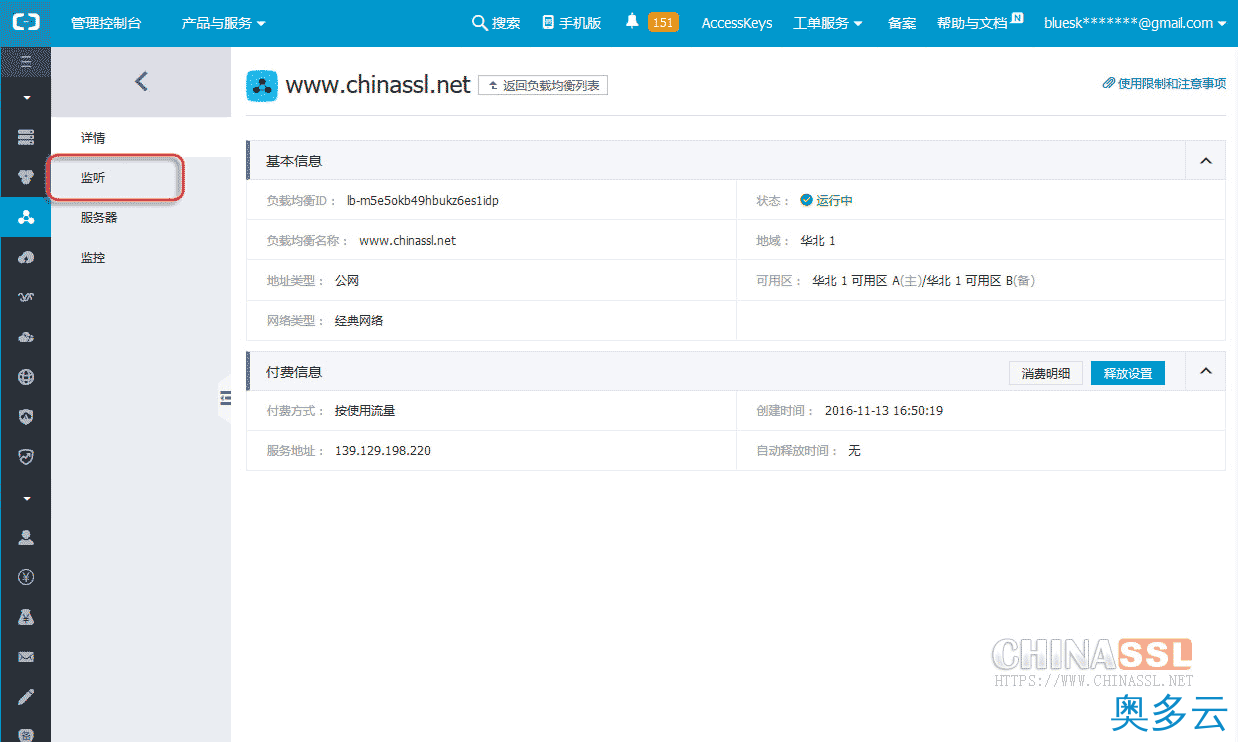Click the side panel collapse handle icon

(x=224, y=398)
